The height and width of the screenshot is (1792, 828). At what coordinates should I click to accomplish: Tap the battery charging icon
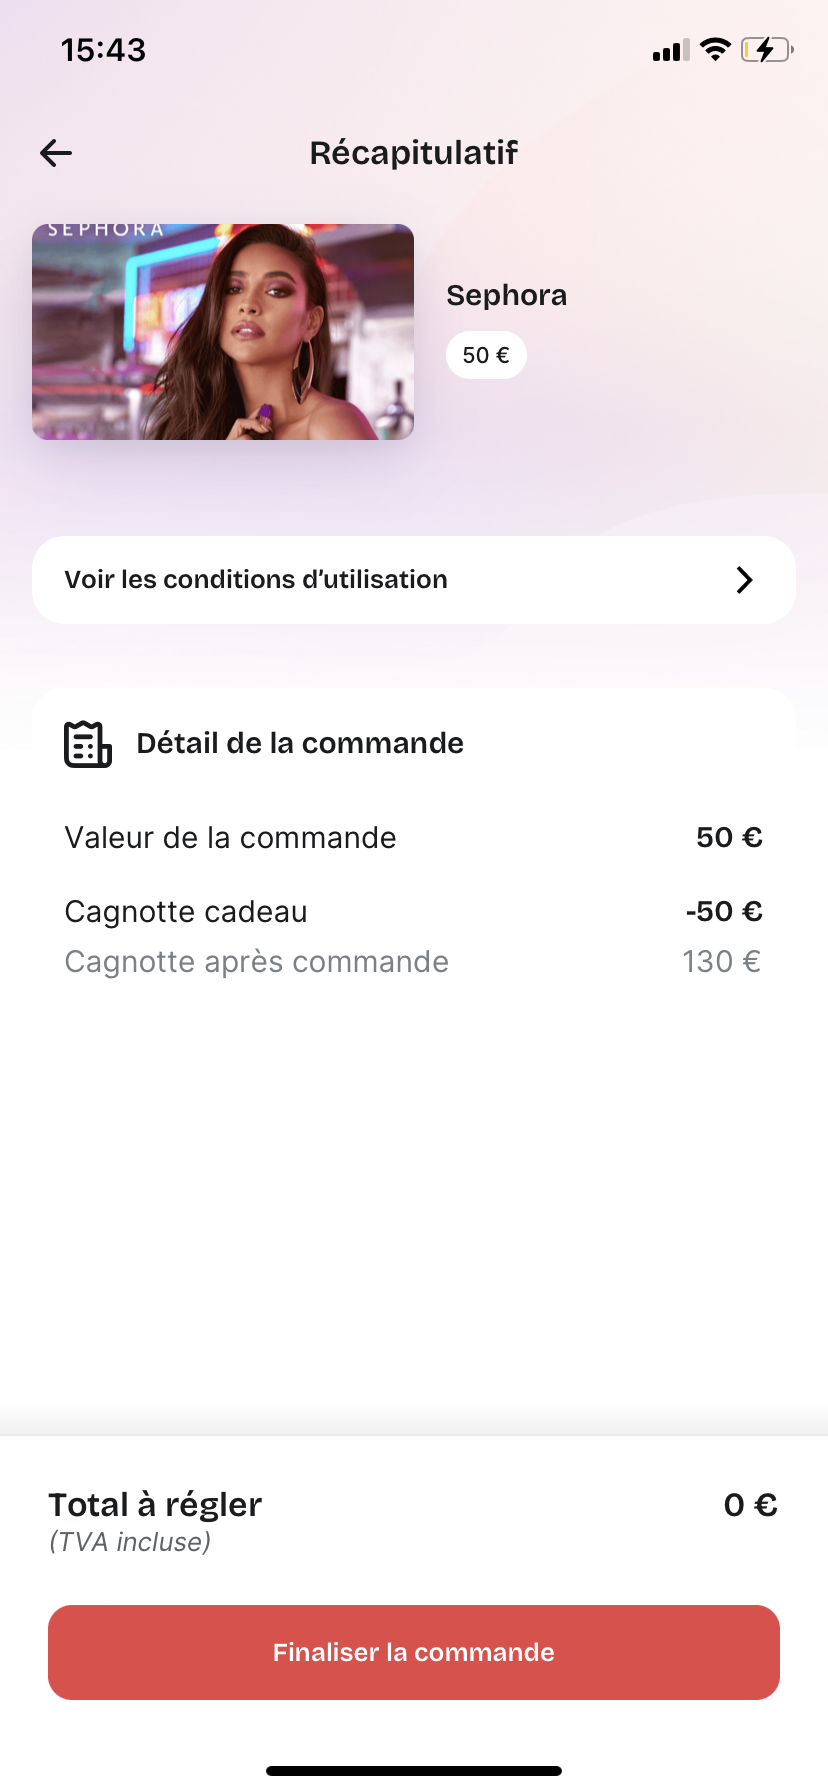767,49
